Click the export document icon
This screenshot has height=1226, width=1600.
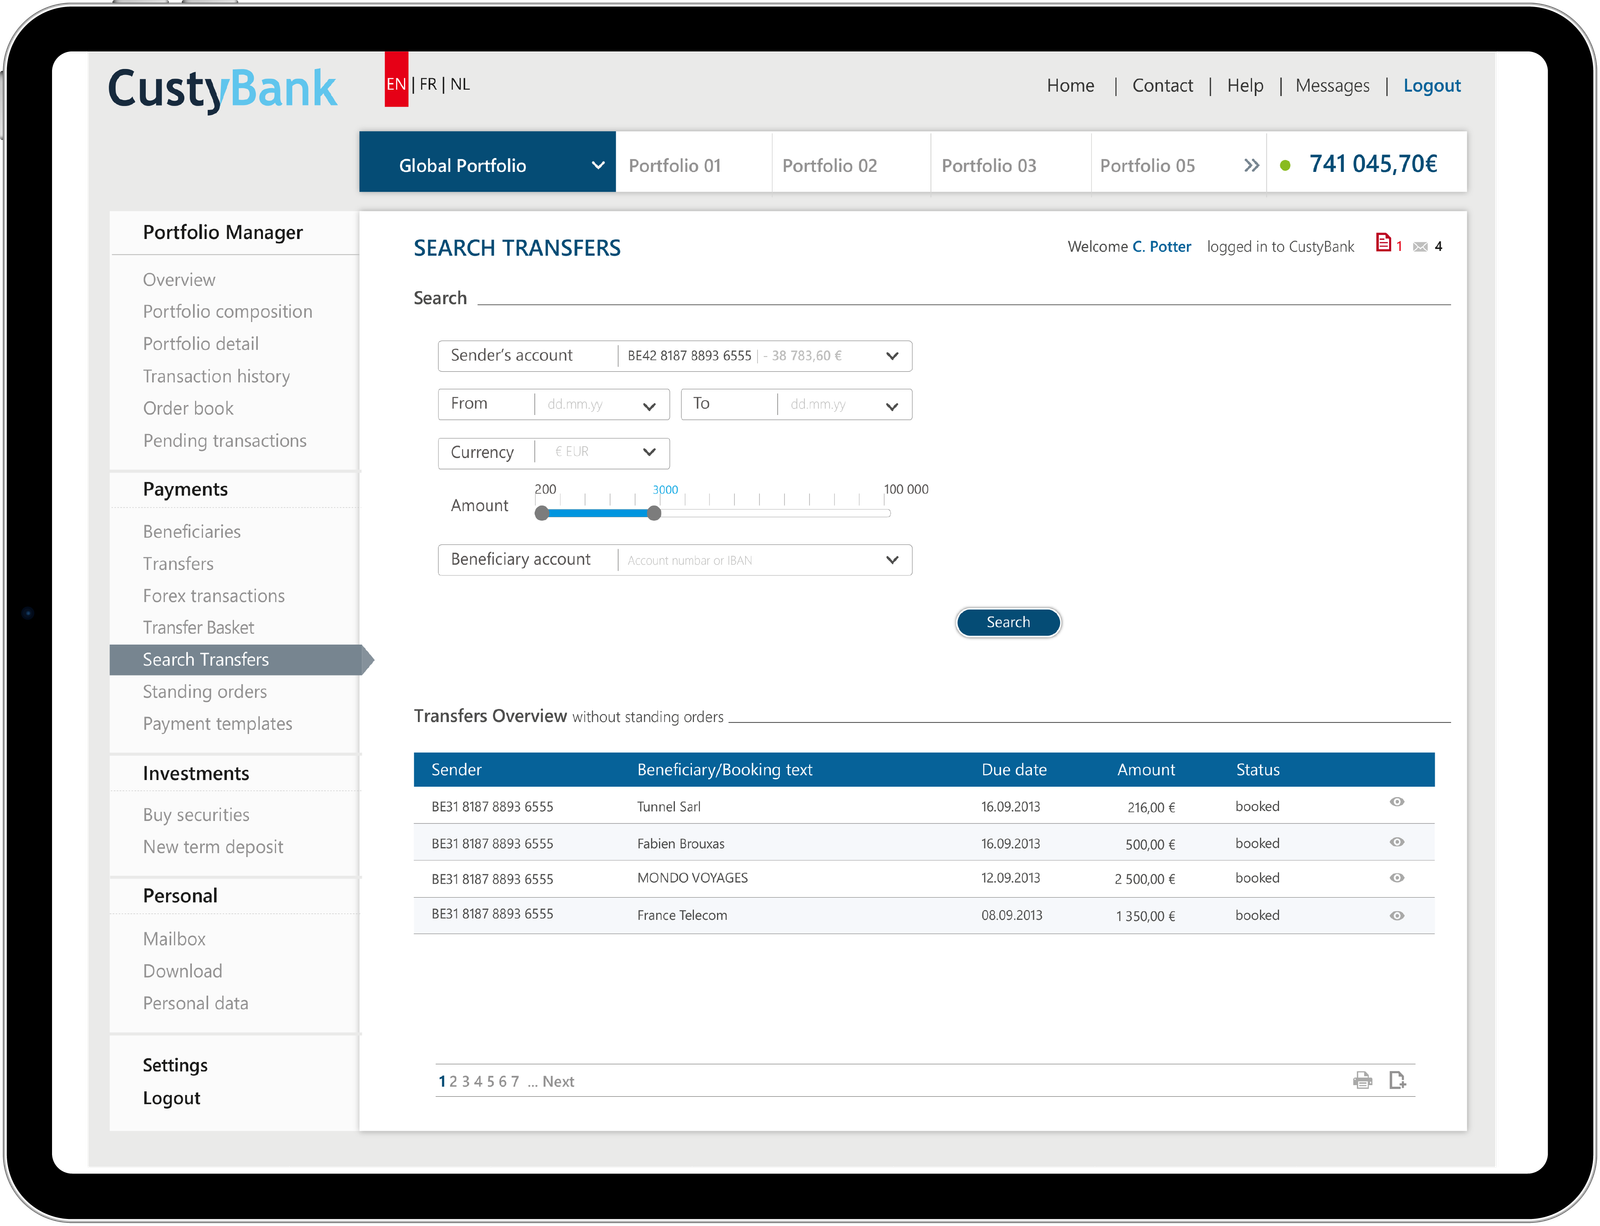(1397, 1080)
